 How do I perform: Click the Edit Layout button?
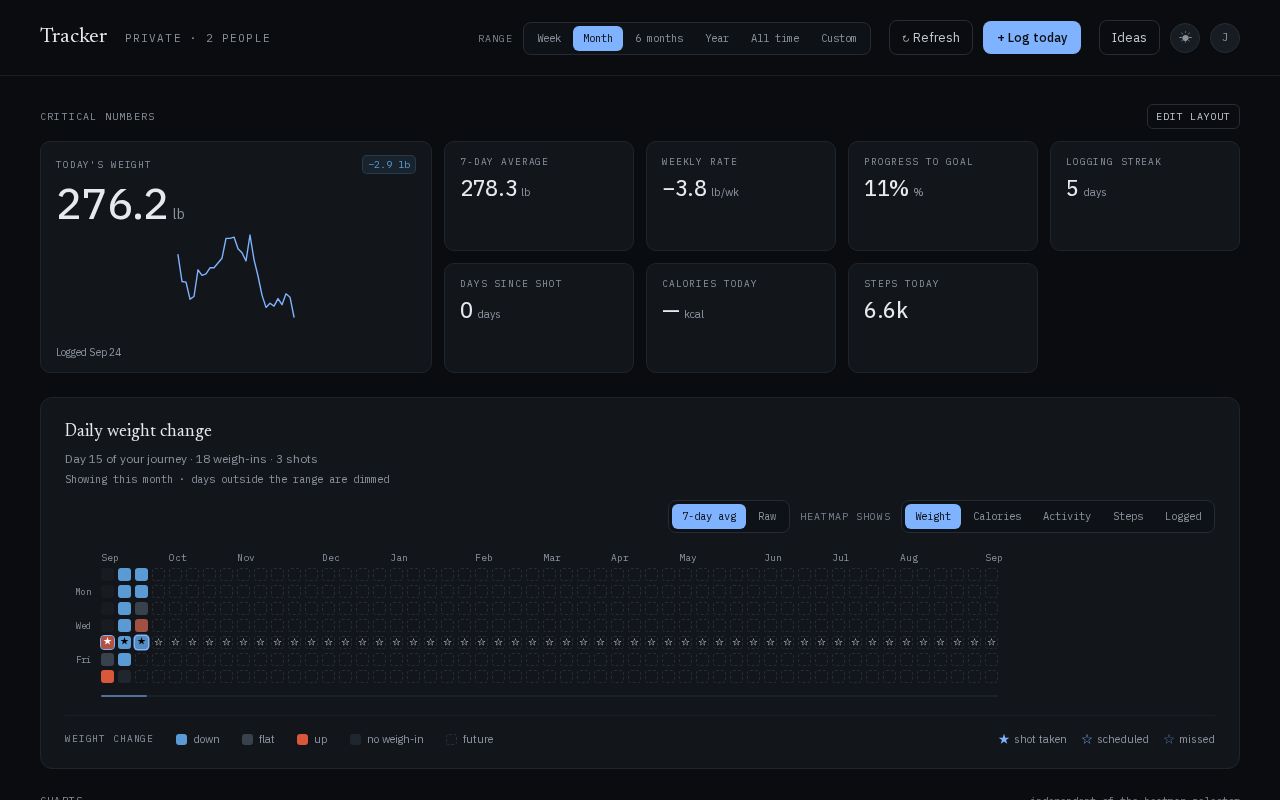(1193, 116)
